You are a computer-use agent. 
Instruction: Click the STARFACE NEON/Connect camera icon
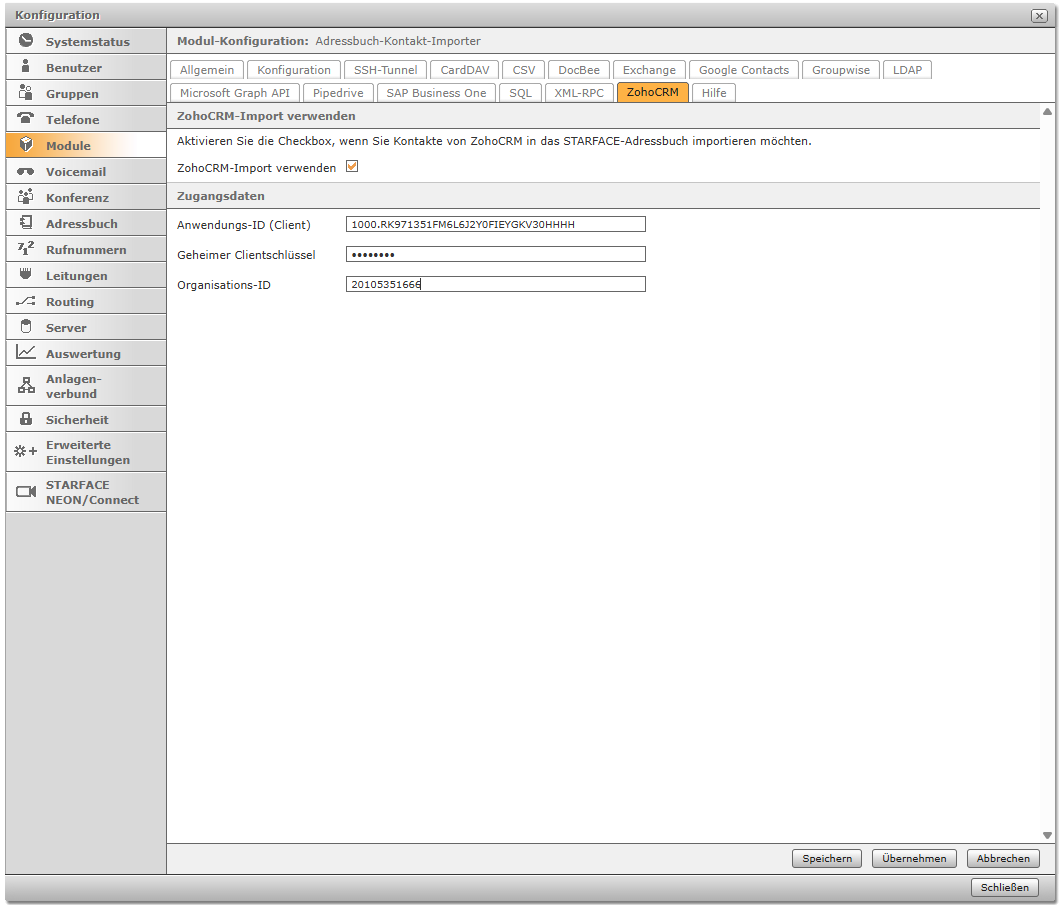(x=26, y=492)
